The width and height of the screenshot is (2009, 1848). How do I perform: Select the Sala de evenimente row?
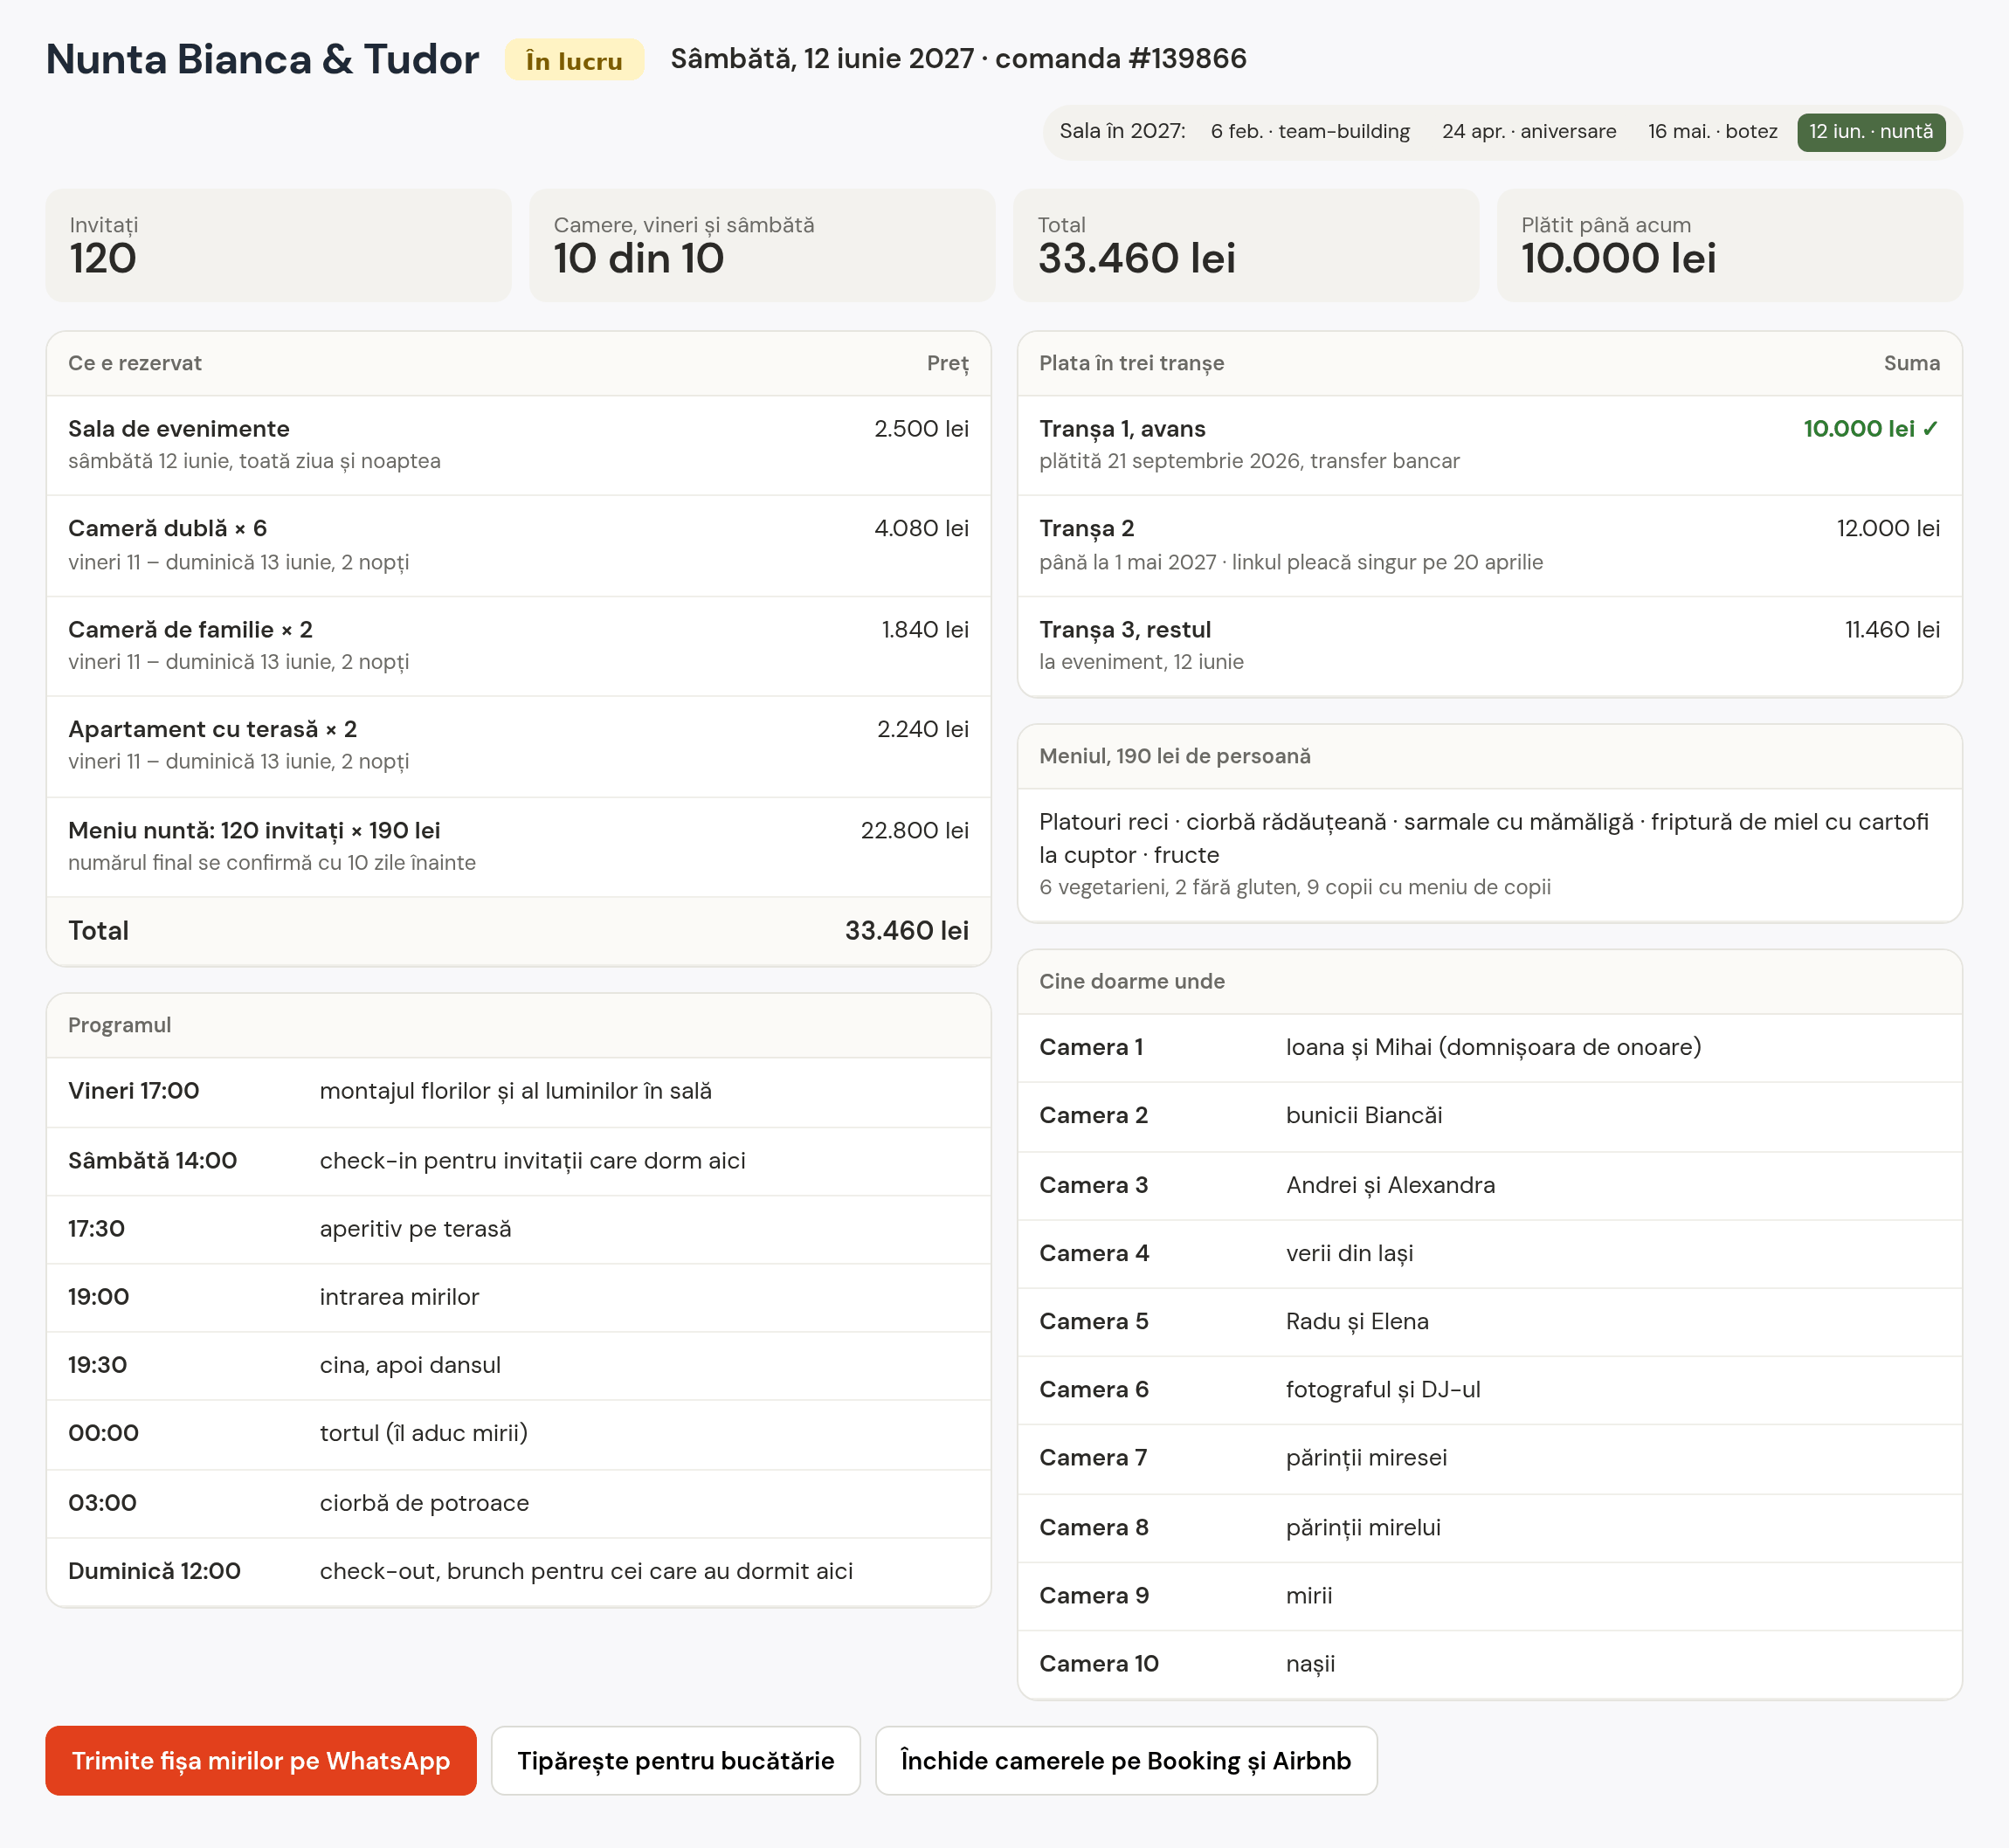[518, 445]
